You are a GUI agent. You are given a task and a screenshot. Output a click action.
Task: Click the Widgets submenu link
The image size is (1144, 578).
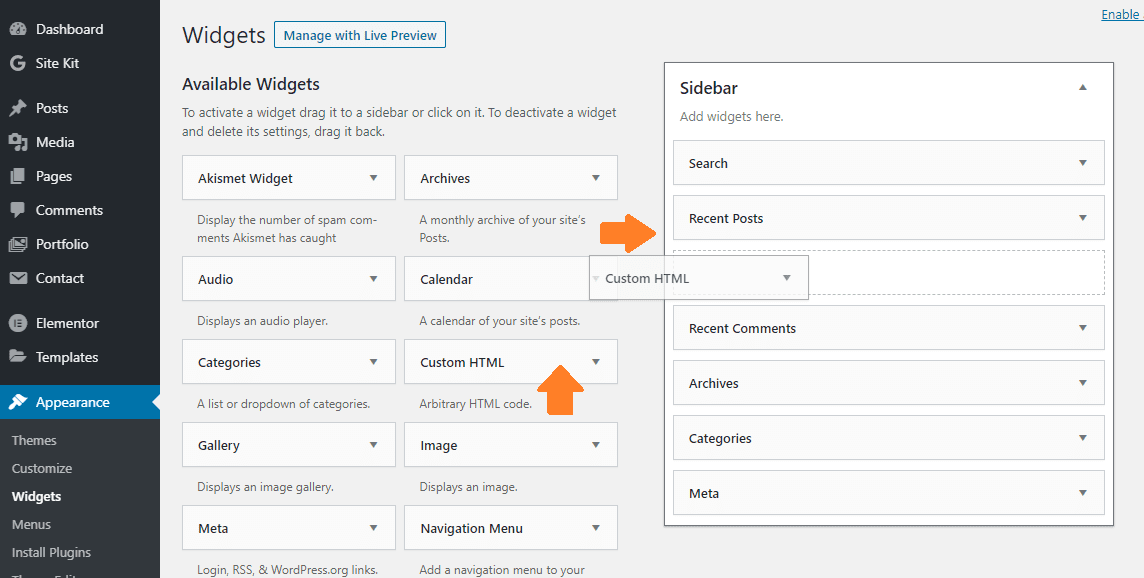[x=36, y=496]
